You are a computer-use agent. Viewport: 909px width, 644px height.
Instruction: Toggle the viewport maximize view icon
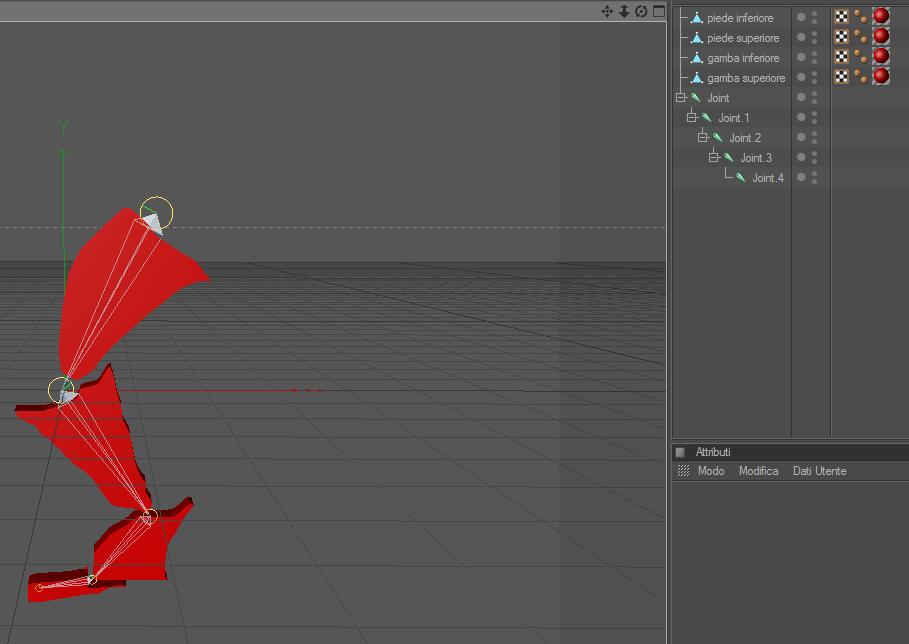[659, 11]
